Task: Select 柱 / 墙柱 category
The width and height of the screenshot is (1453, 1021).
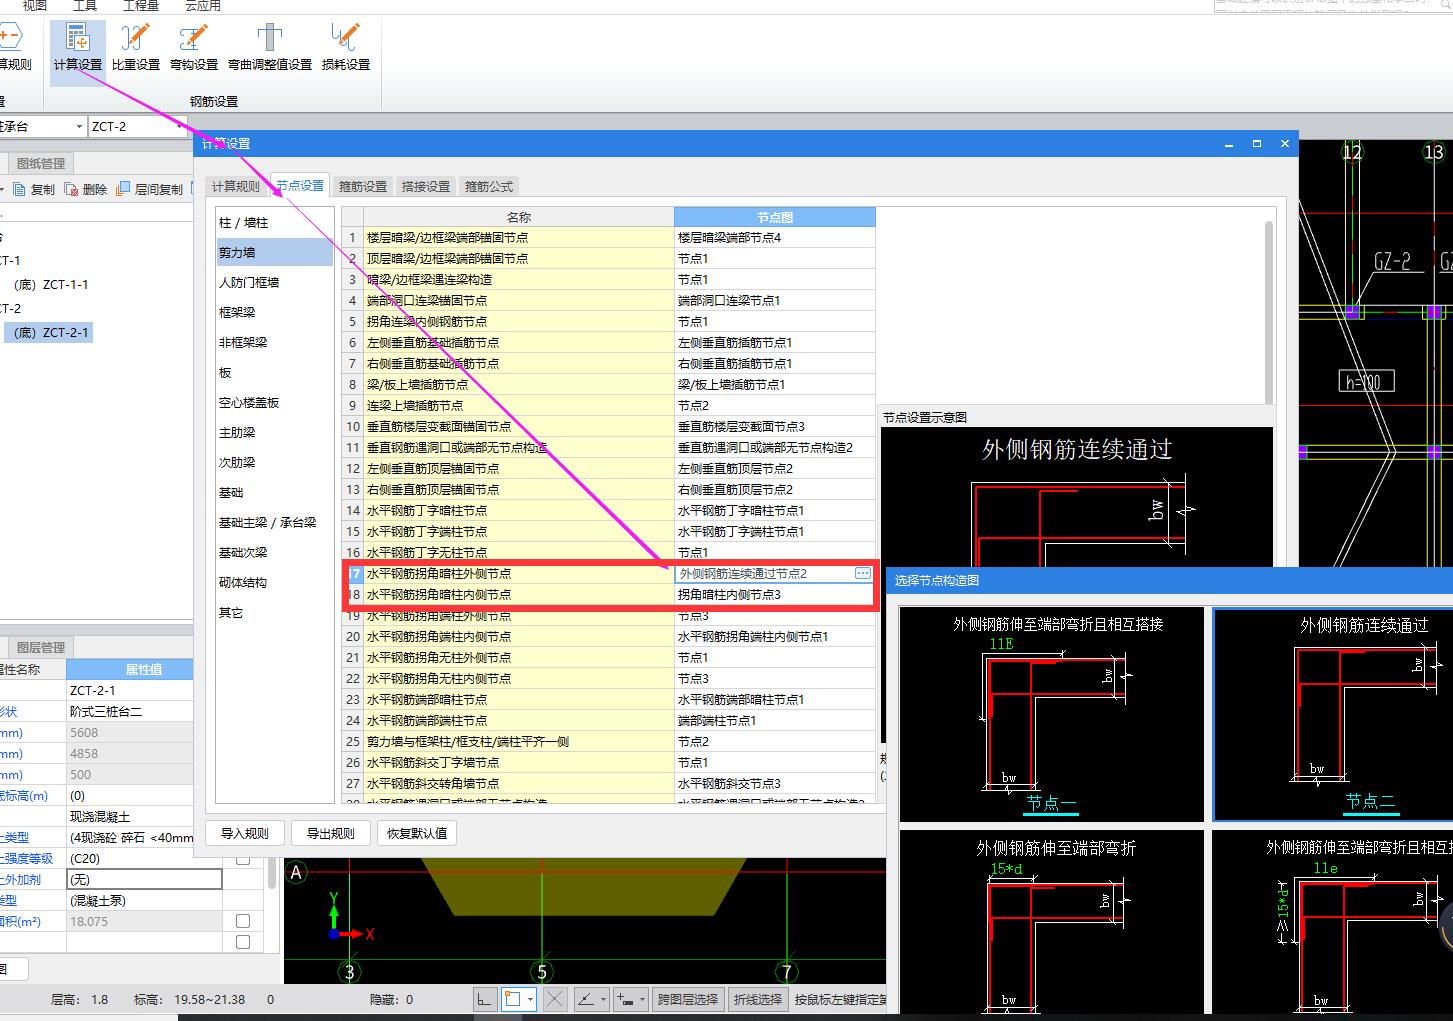Action: click(274, 222)
